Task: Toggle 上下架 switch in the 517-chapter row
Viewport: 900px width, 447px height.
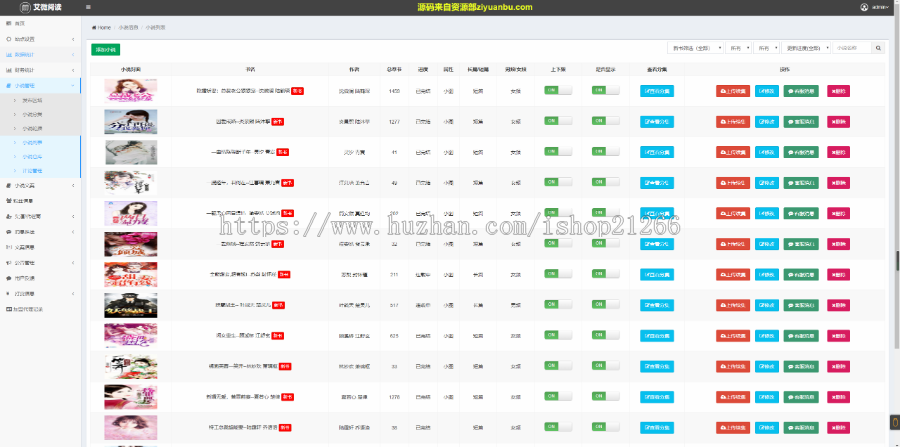Action: tap(558, 304)
